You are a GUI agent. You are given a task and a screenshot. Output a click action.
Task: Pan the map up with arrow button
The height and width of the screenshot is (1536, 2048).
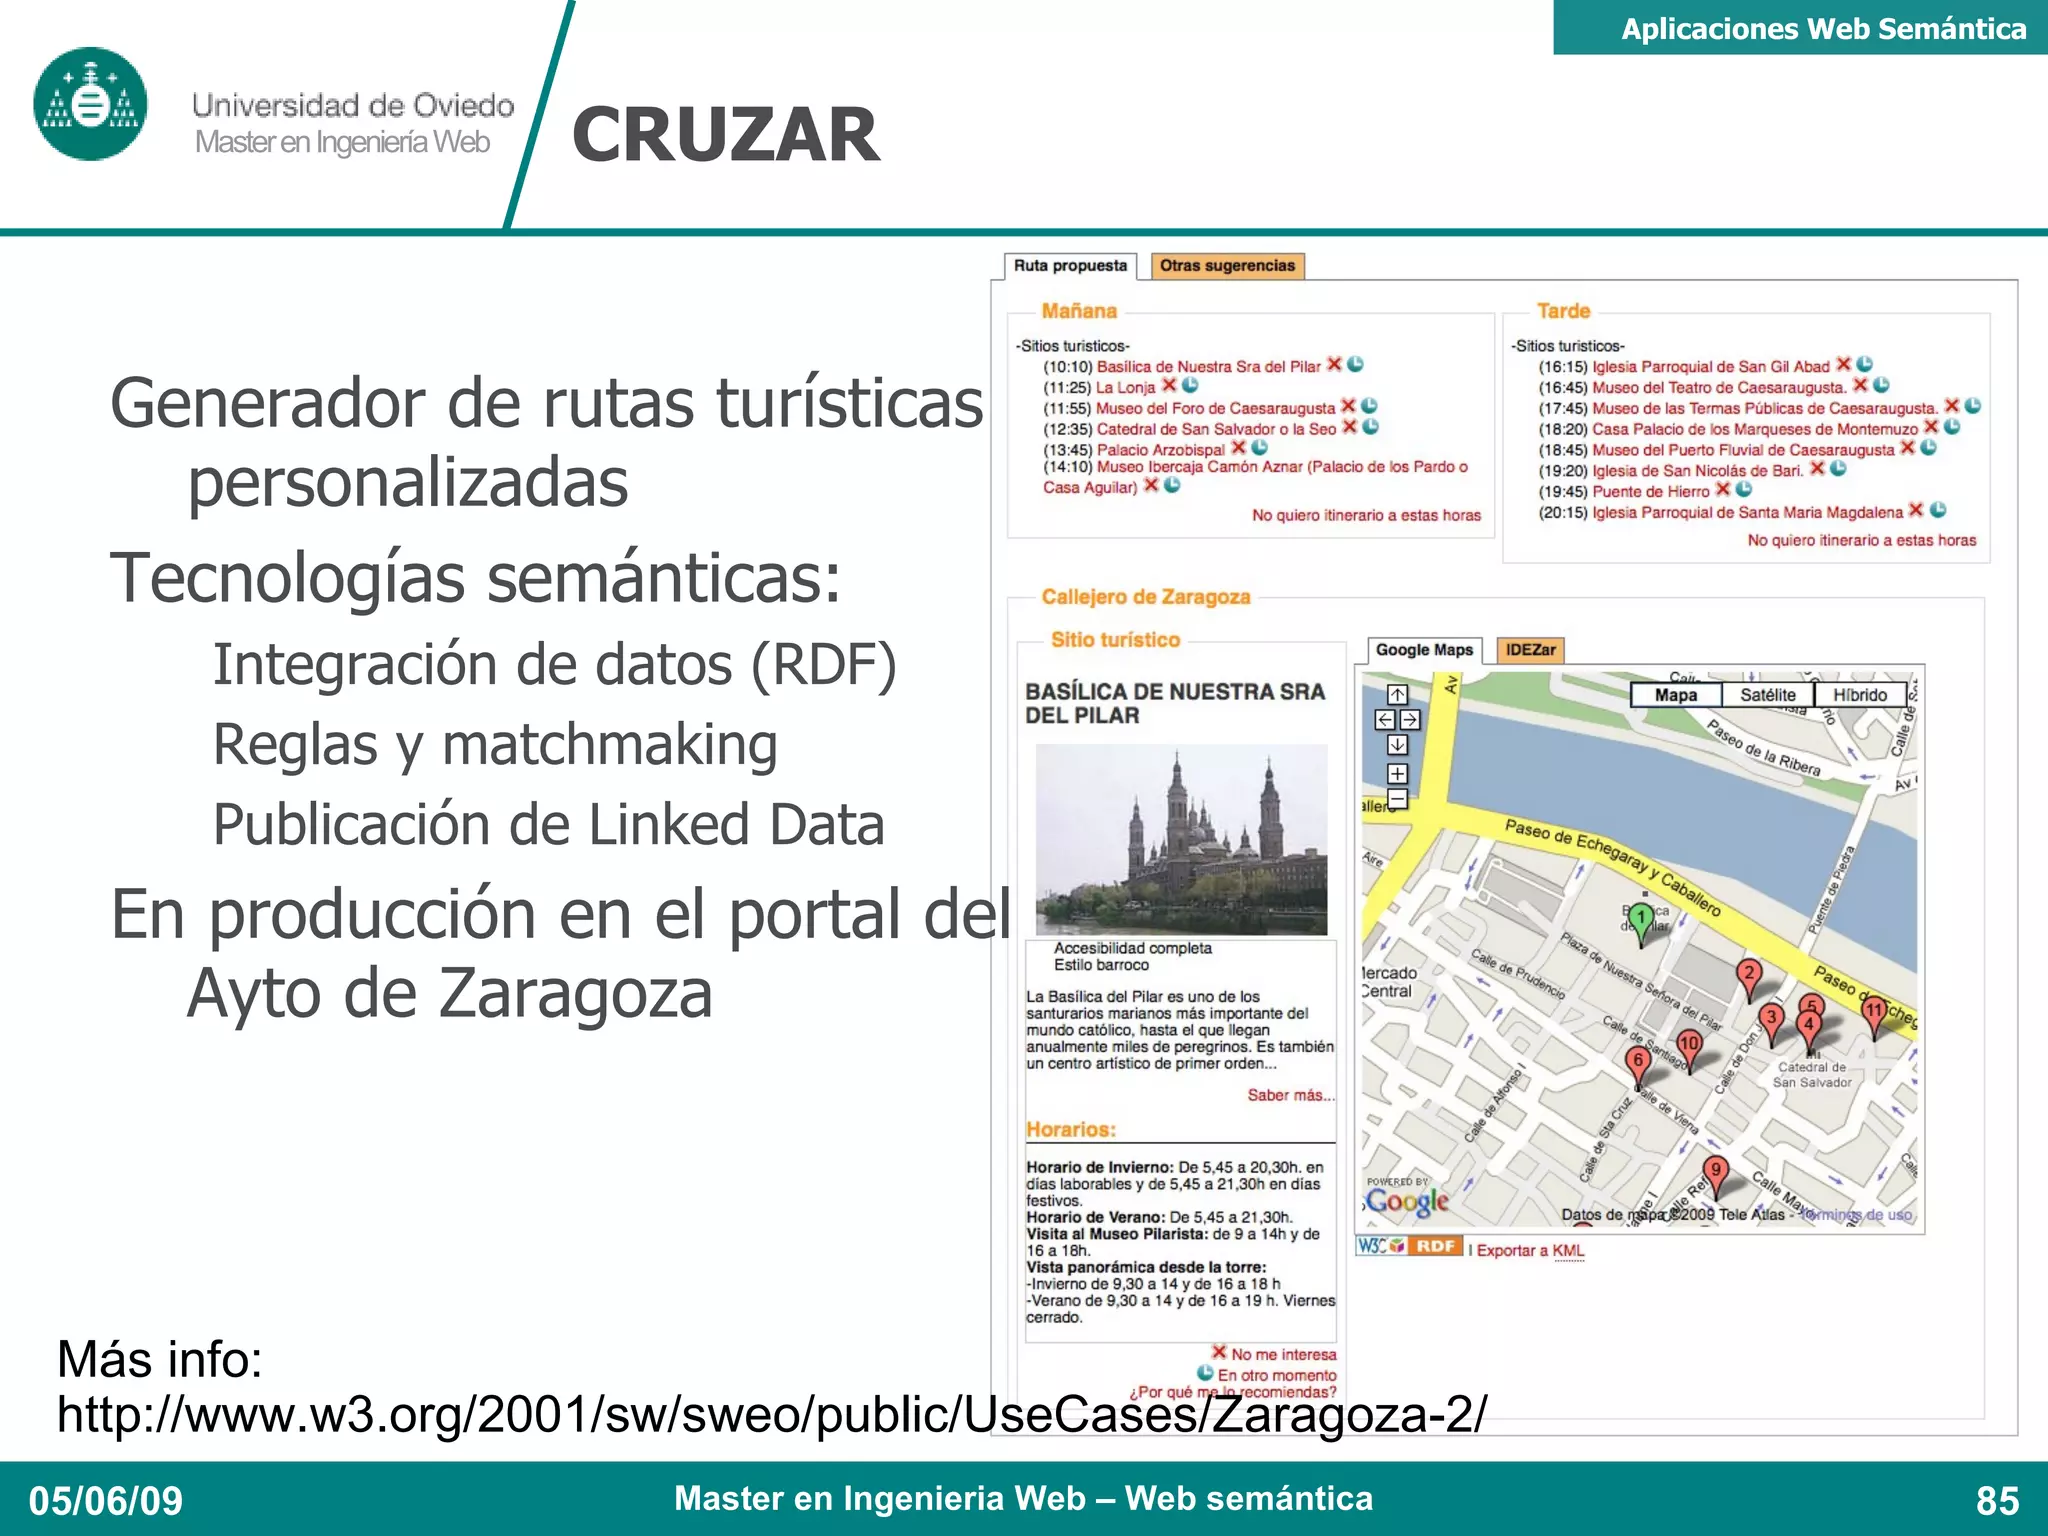coord(1397,695)
